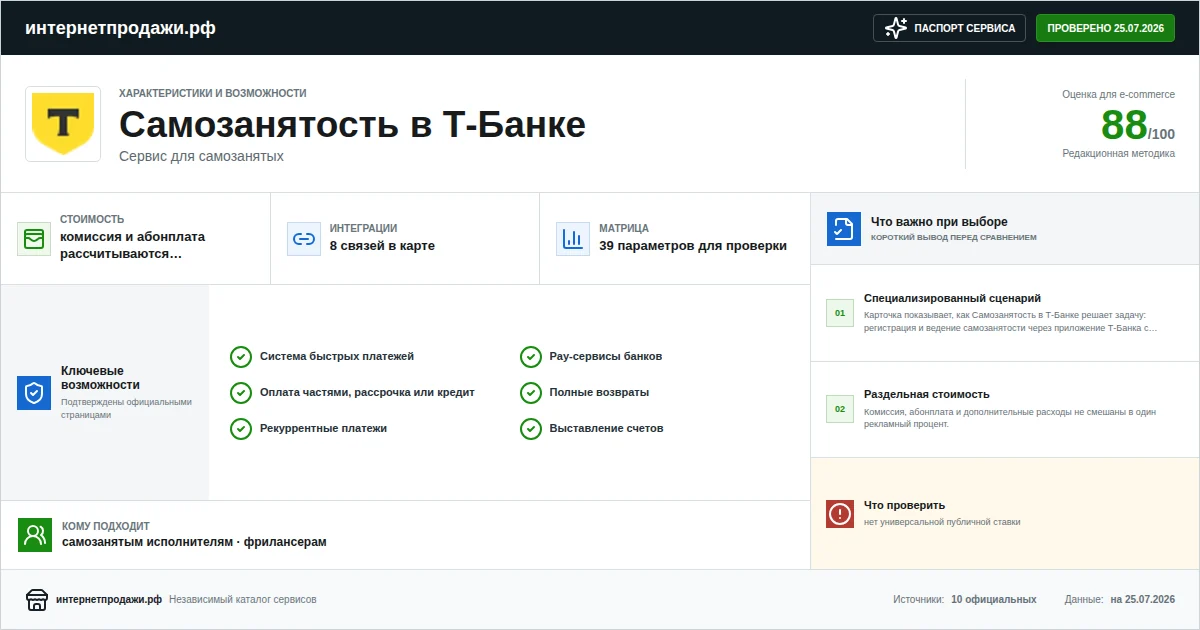
Task: Click the Оценка для e-commerce caption
Action: pos(1119,95)
